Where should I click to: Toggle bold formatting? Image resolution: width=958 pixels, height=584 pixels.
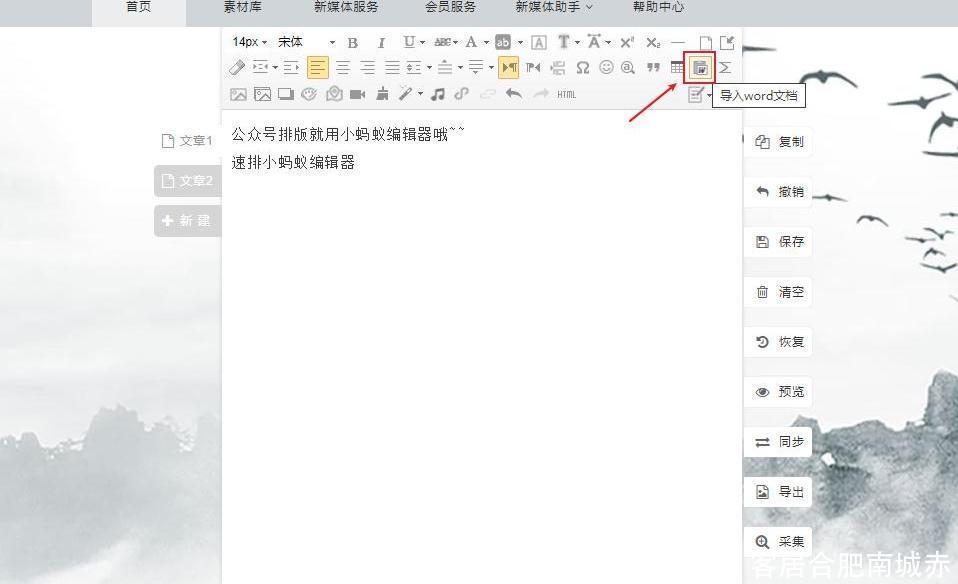click(x=352, y=42)
